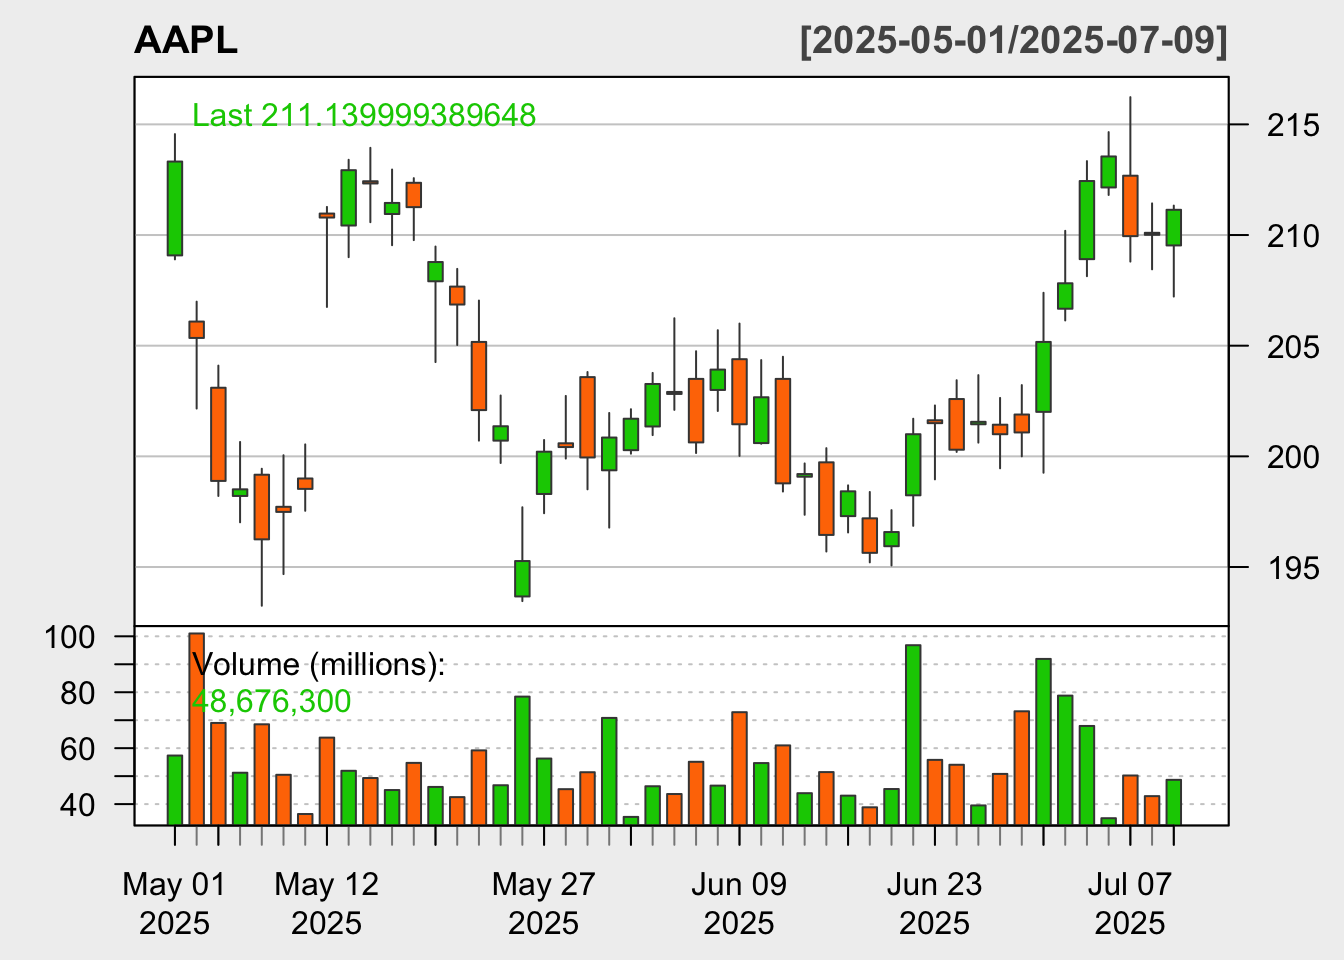
Task: Click the 200 price axis label
Action: 1292,457
